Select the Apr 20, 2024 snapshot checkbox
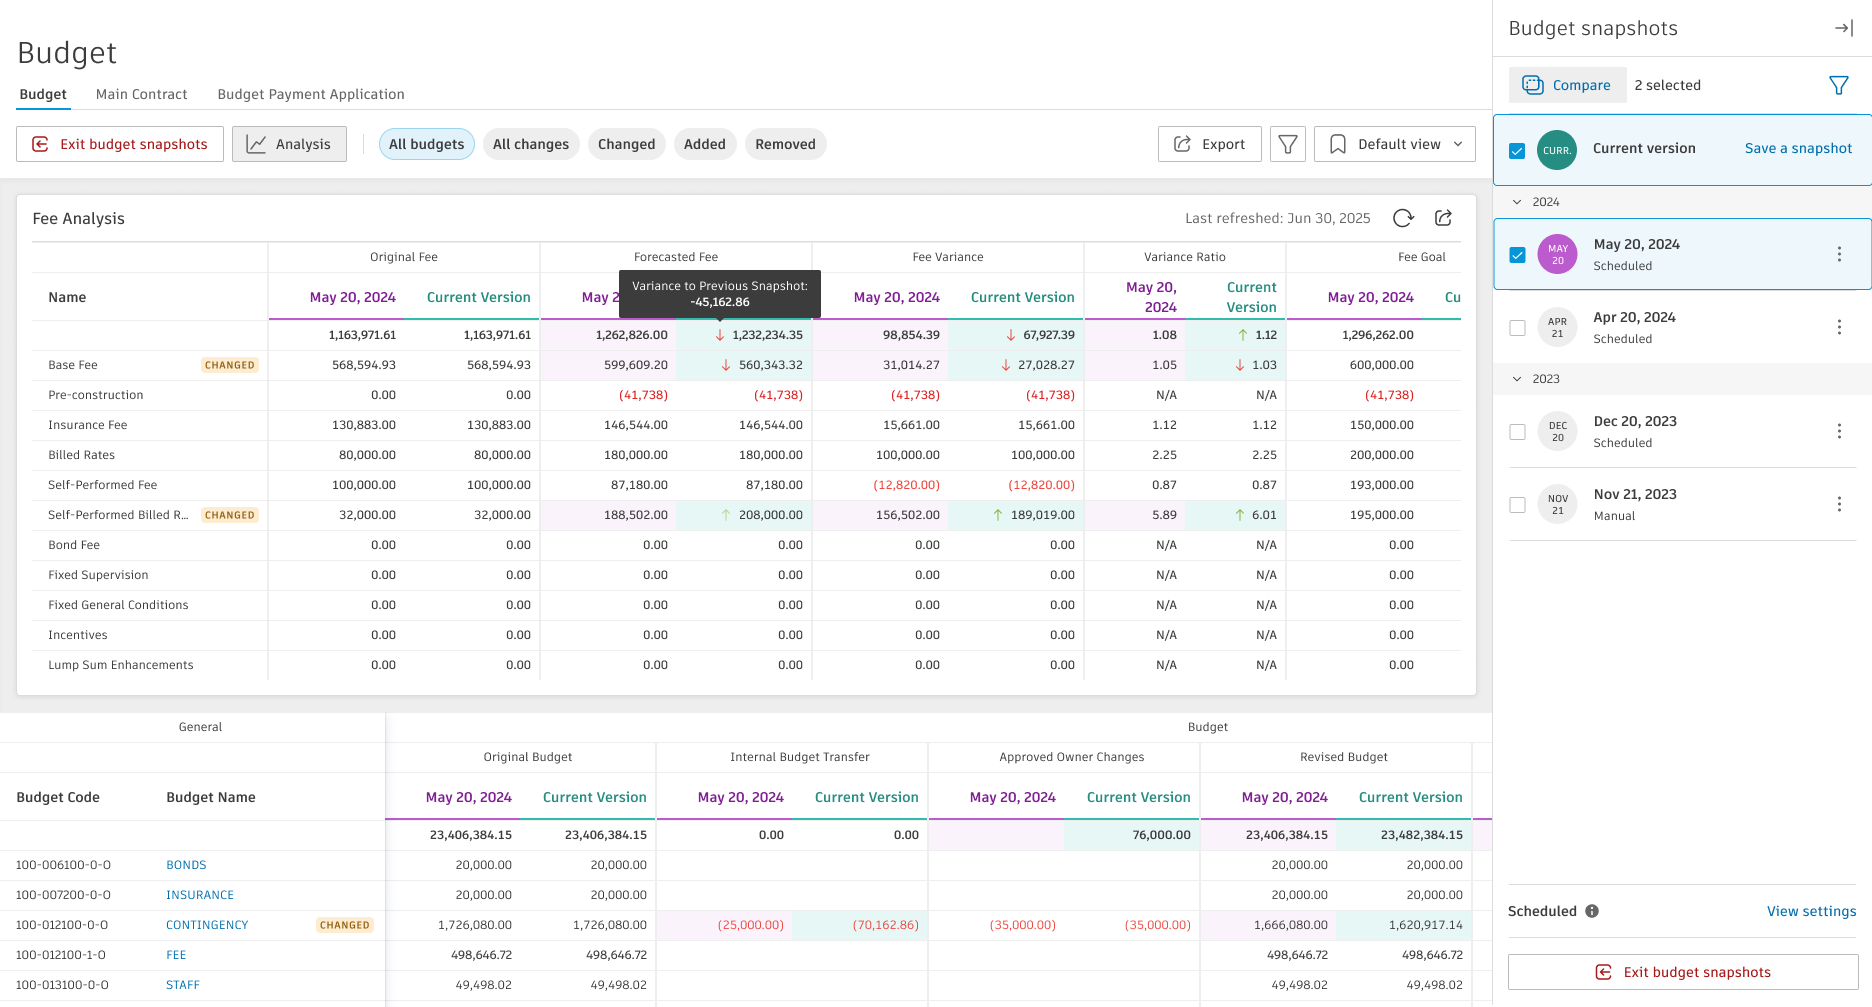1872x1007 pixels. (1517, 328)
